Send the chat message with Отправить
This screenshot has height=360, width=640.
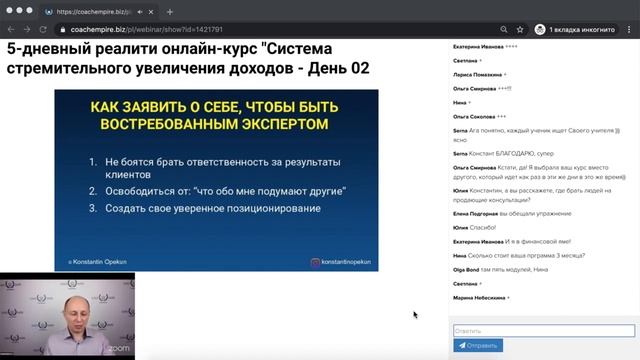[478, 345]
